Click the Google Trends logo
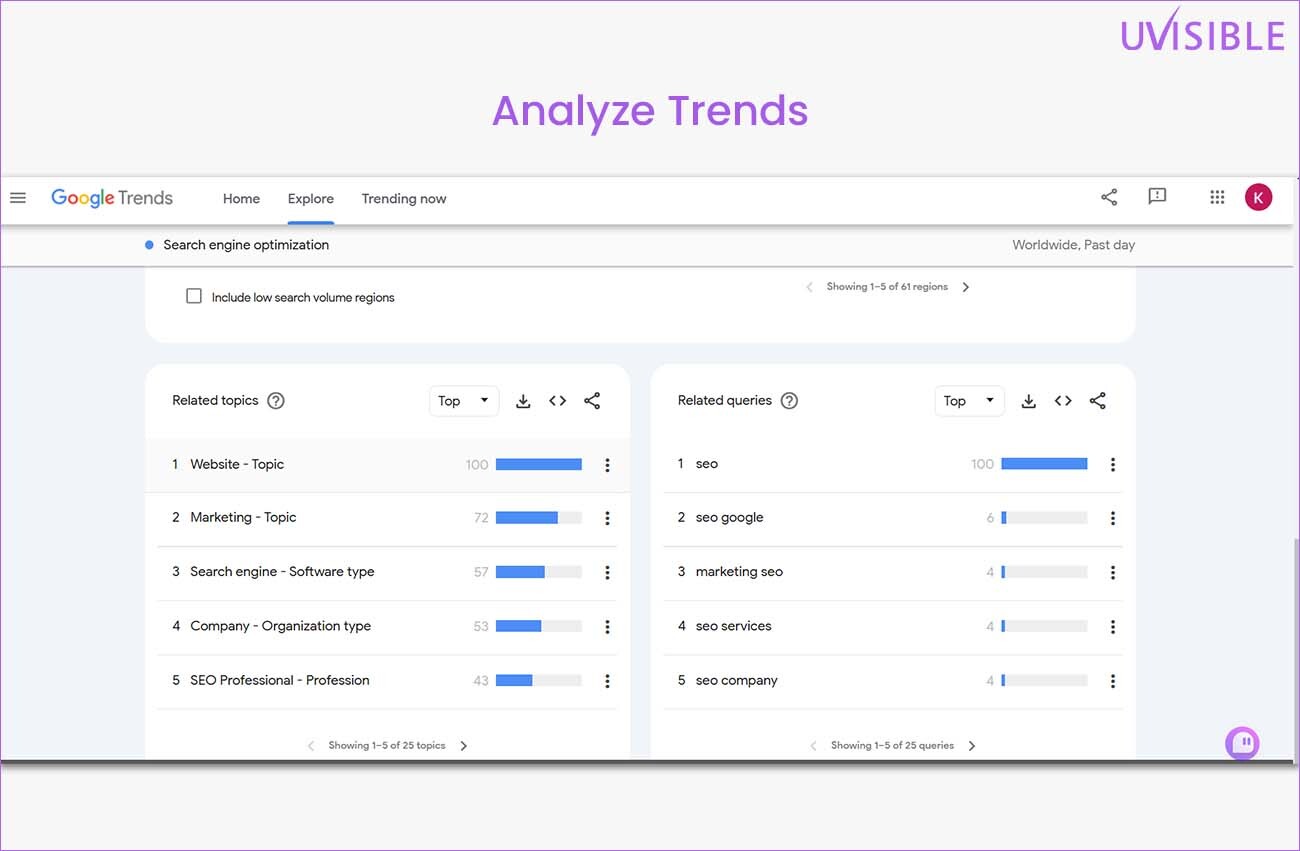Image resolution: width=1300 pixels, height=851 pixels. tap(112, 198)
